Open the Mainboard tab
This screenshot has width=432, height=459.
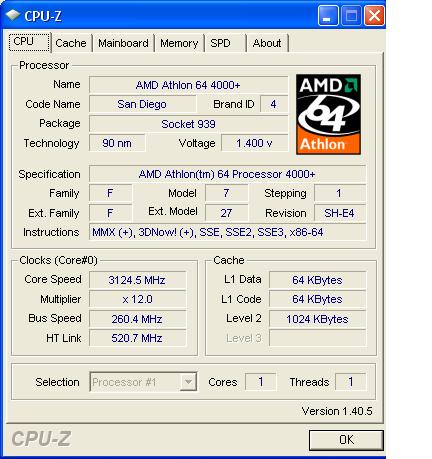123,43
